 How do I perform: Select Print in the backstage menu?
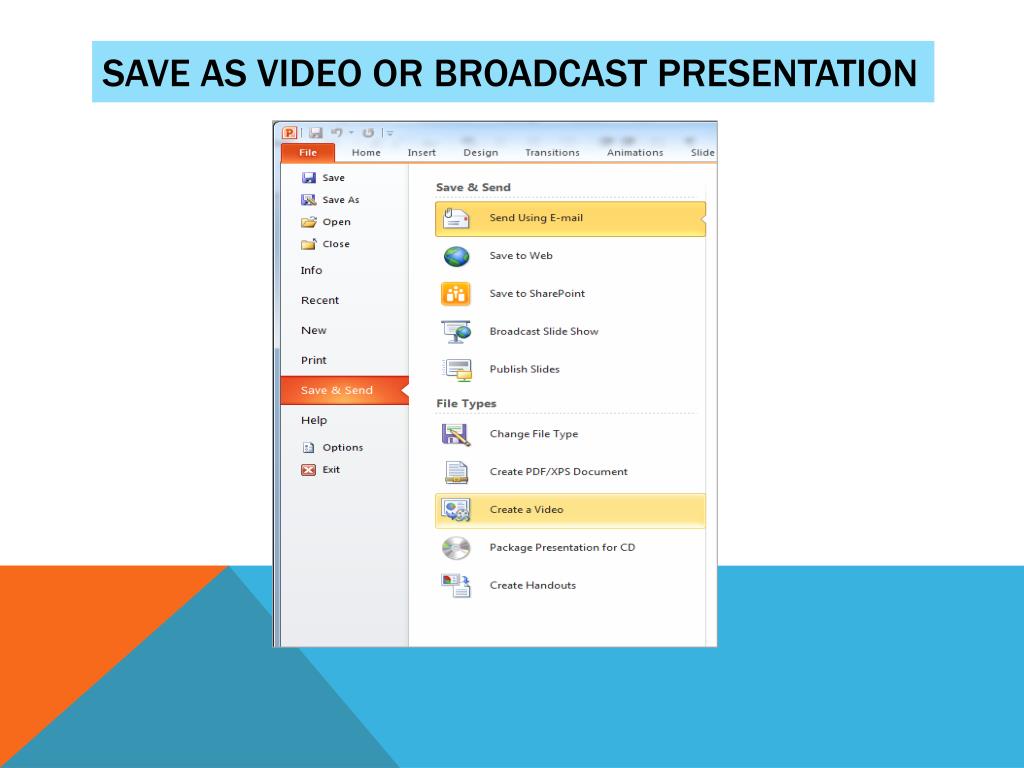(x=313, y=360)
